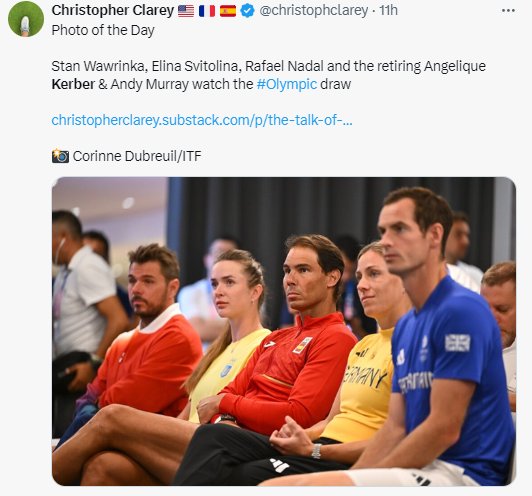This screenshot has width=532, height=496.
Task: Click the blue verified checkmark badge
Action: (247, 11)
